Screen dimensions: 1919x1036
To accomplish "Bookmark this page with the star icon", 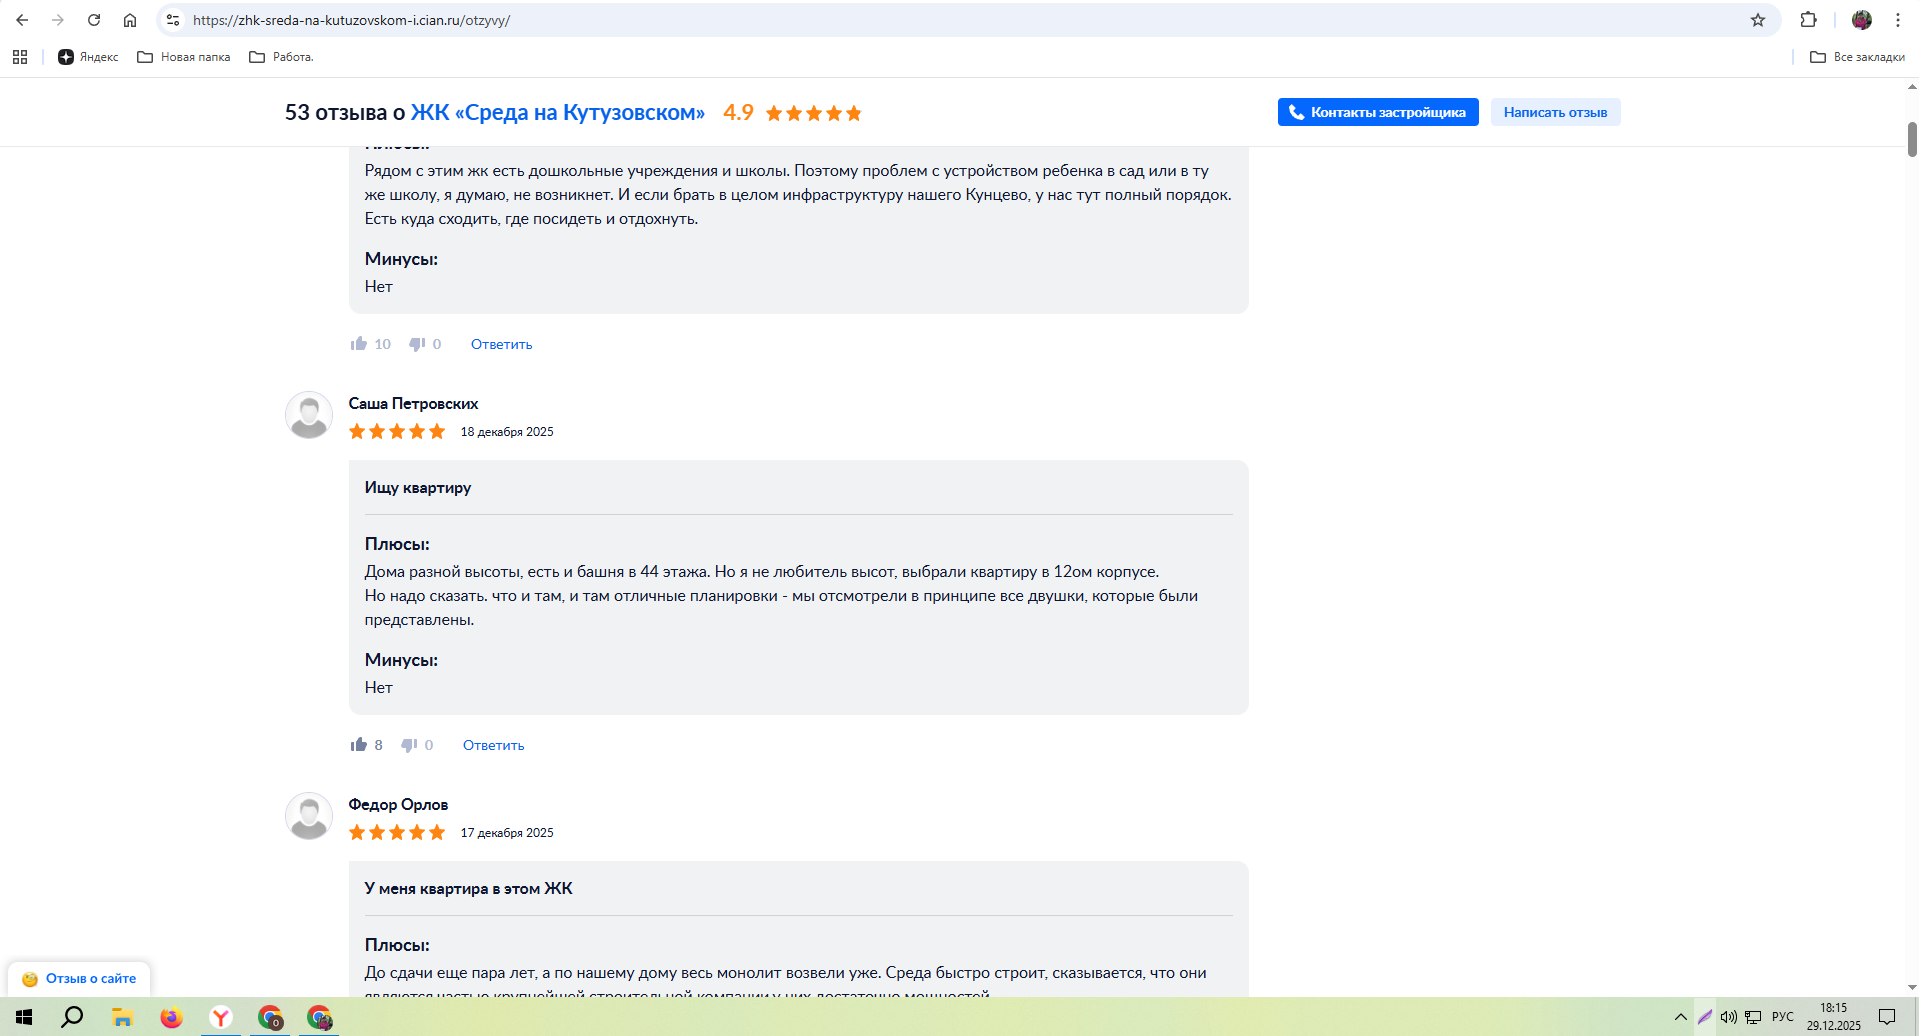I will [1758, 20].
